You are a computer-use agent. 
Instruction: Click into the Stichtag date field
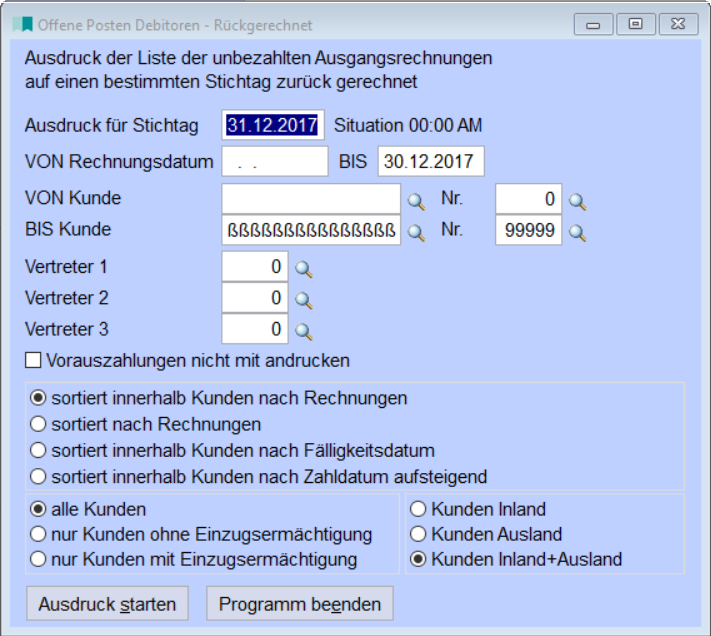[x=272, y=125]
